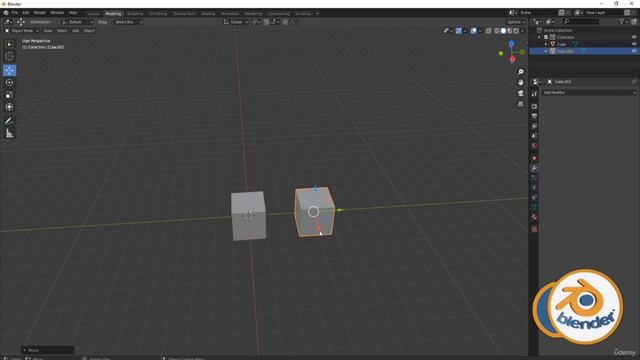
Task: Click the red X axis on navigation gizmo
Action: point(512,59)
